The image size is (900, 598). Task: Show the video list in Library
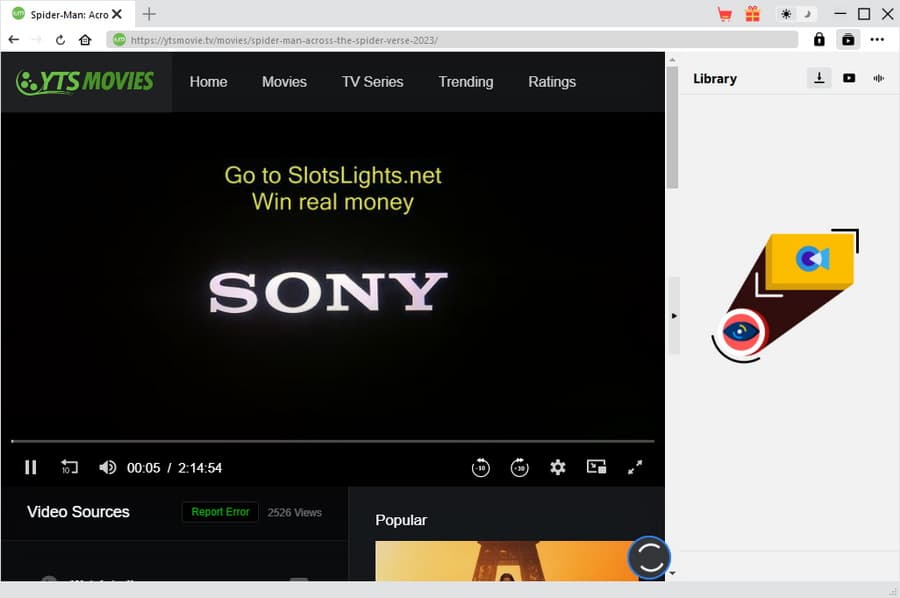click(x=849, y=78)
